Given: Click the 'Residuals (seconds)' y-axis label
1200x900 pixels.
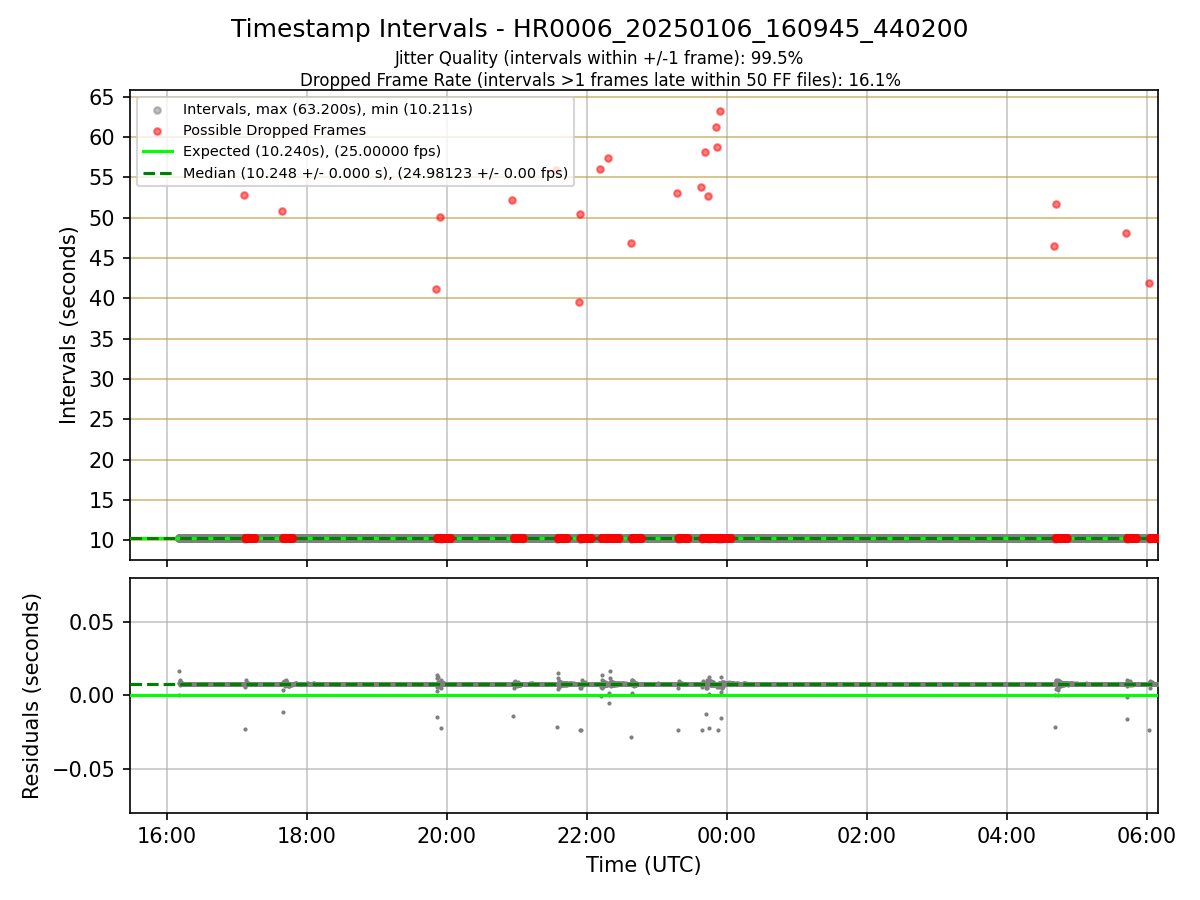Looking at the screenshot, I should pyautogui.click(x=32, y=696).
